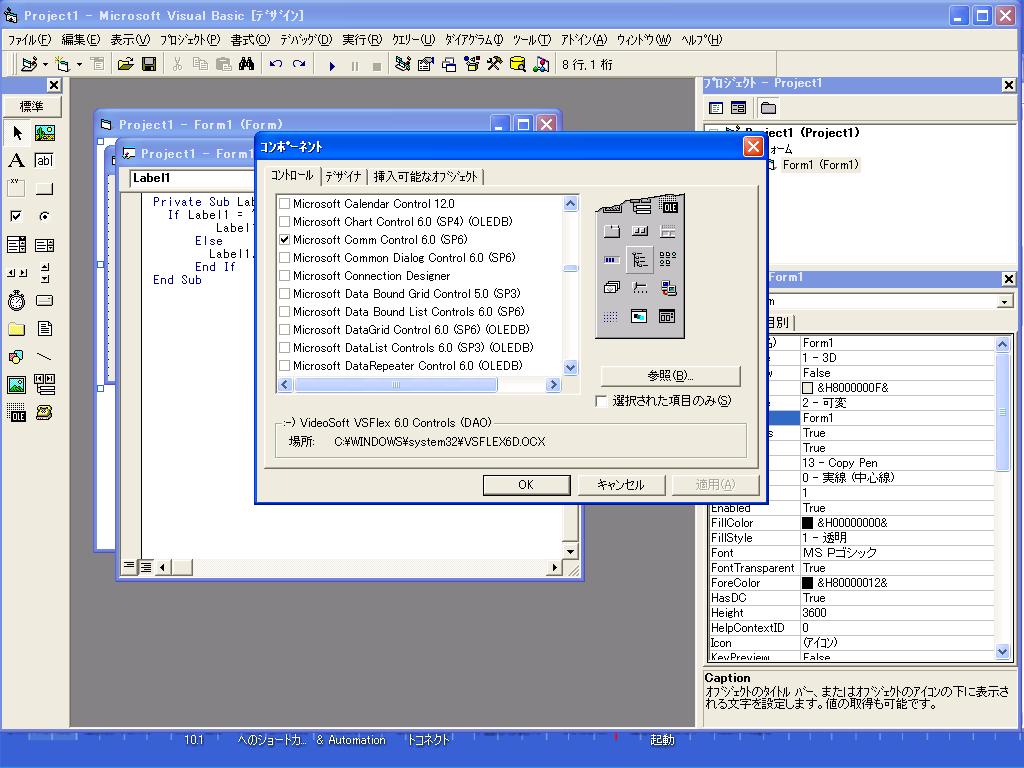Select the CommandButton tool in toolbox
Screen dimensions: 1024x768
[x=44, y=189]
